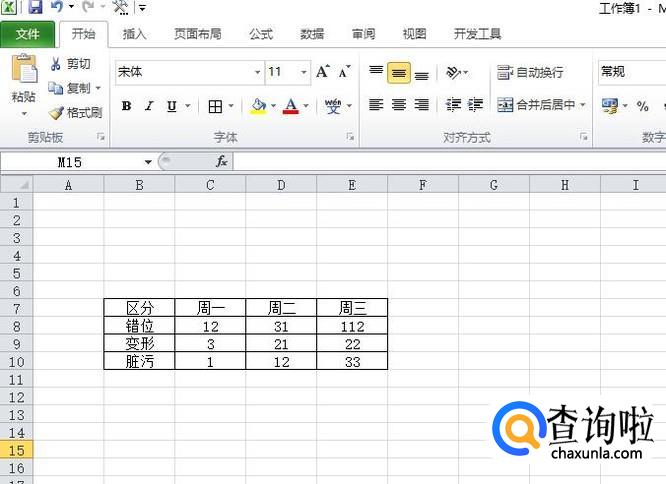The image size is (666, 484).
Task: Switch to the 插入 ribbon tab
Action: pyautogui.click(x=134, y=34)
